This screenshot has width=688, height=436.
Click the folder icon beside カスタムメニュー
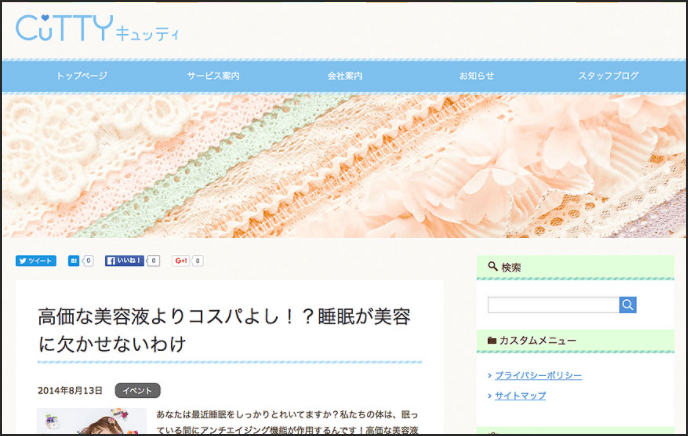point(492,340)
